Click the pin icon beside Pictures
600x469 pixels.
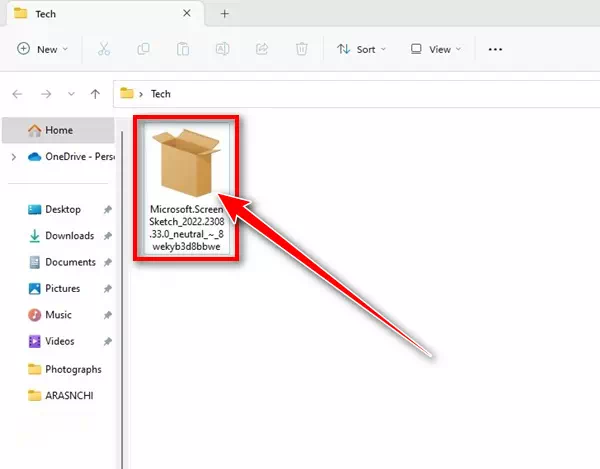click(108, 289)
